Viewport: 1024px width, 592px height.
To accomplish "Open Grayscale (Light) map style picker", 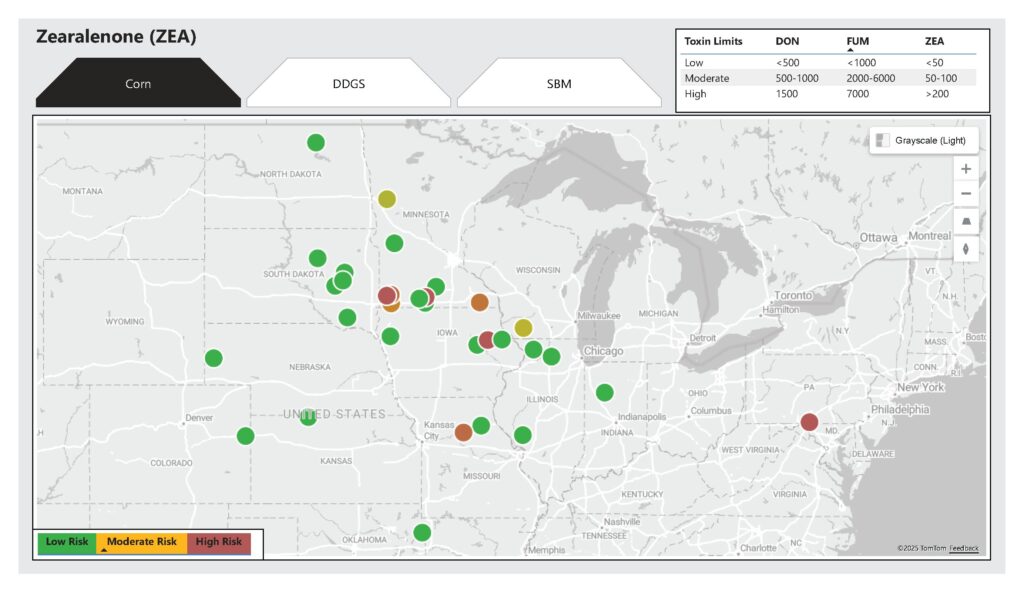I will (x=923, y=140).
